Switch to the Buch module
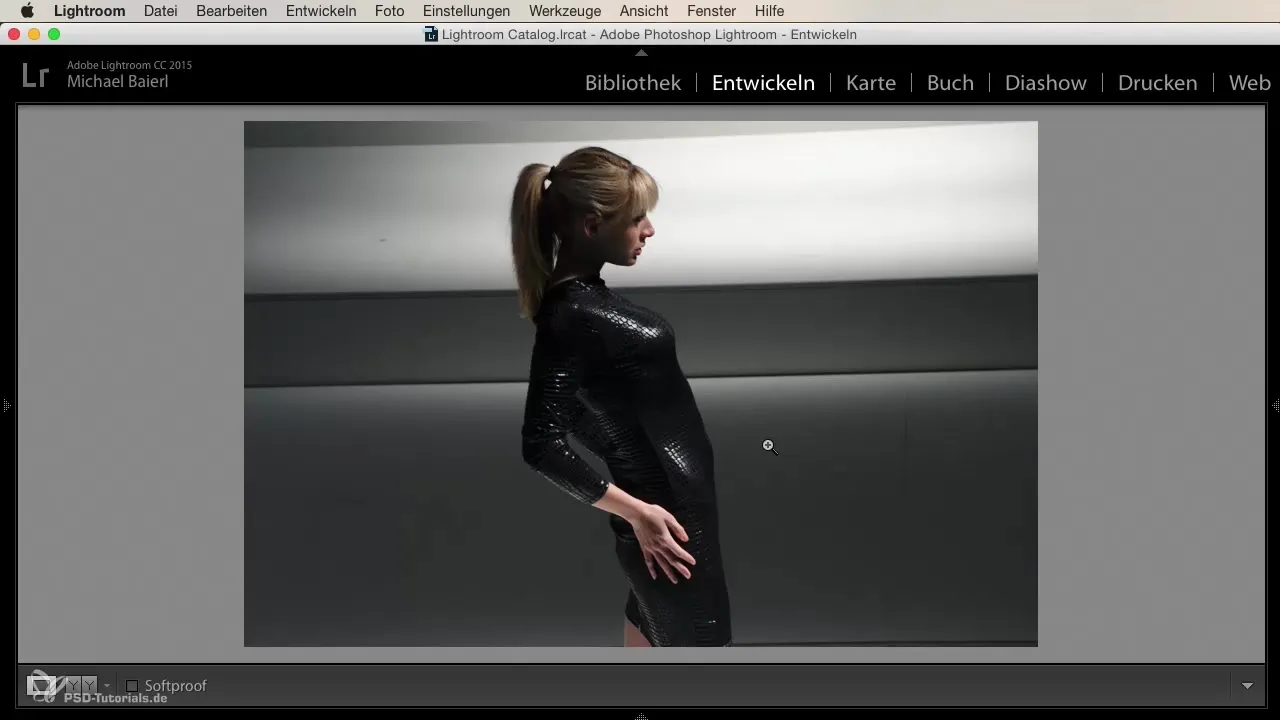 point(950,83)
